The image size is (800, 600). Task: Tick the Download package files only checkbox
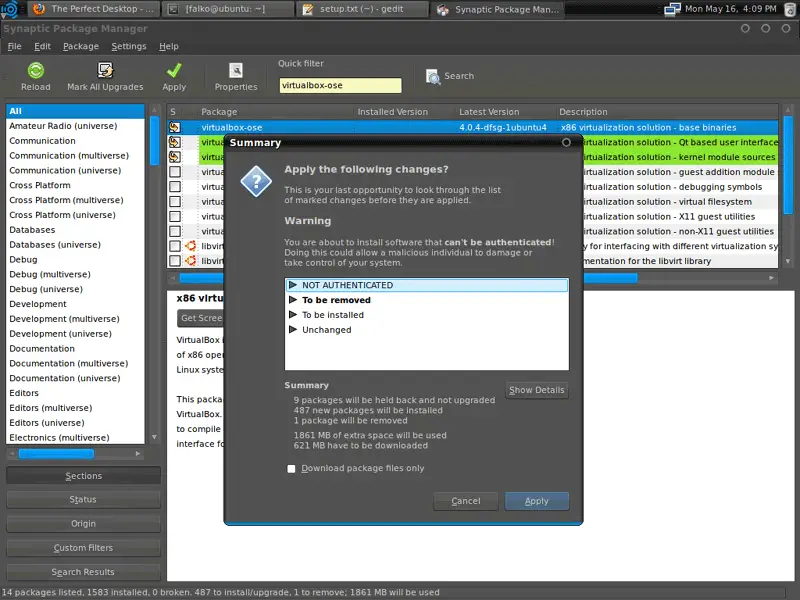(x=291, y=468)
